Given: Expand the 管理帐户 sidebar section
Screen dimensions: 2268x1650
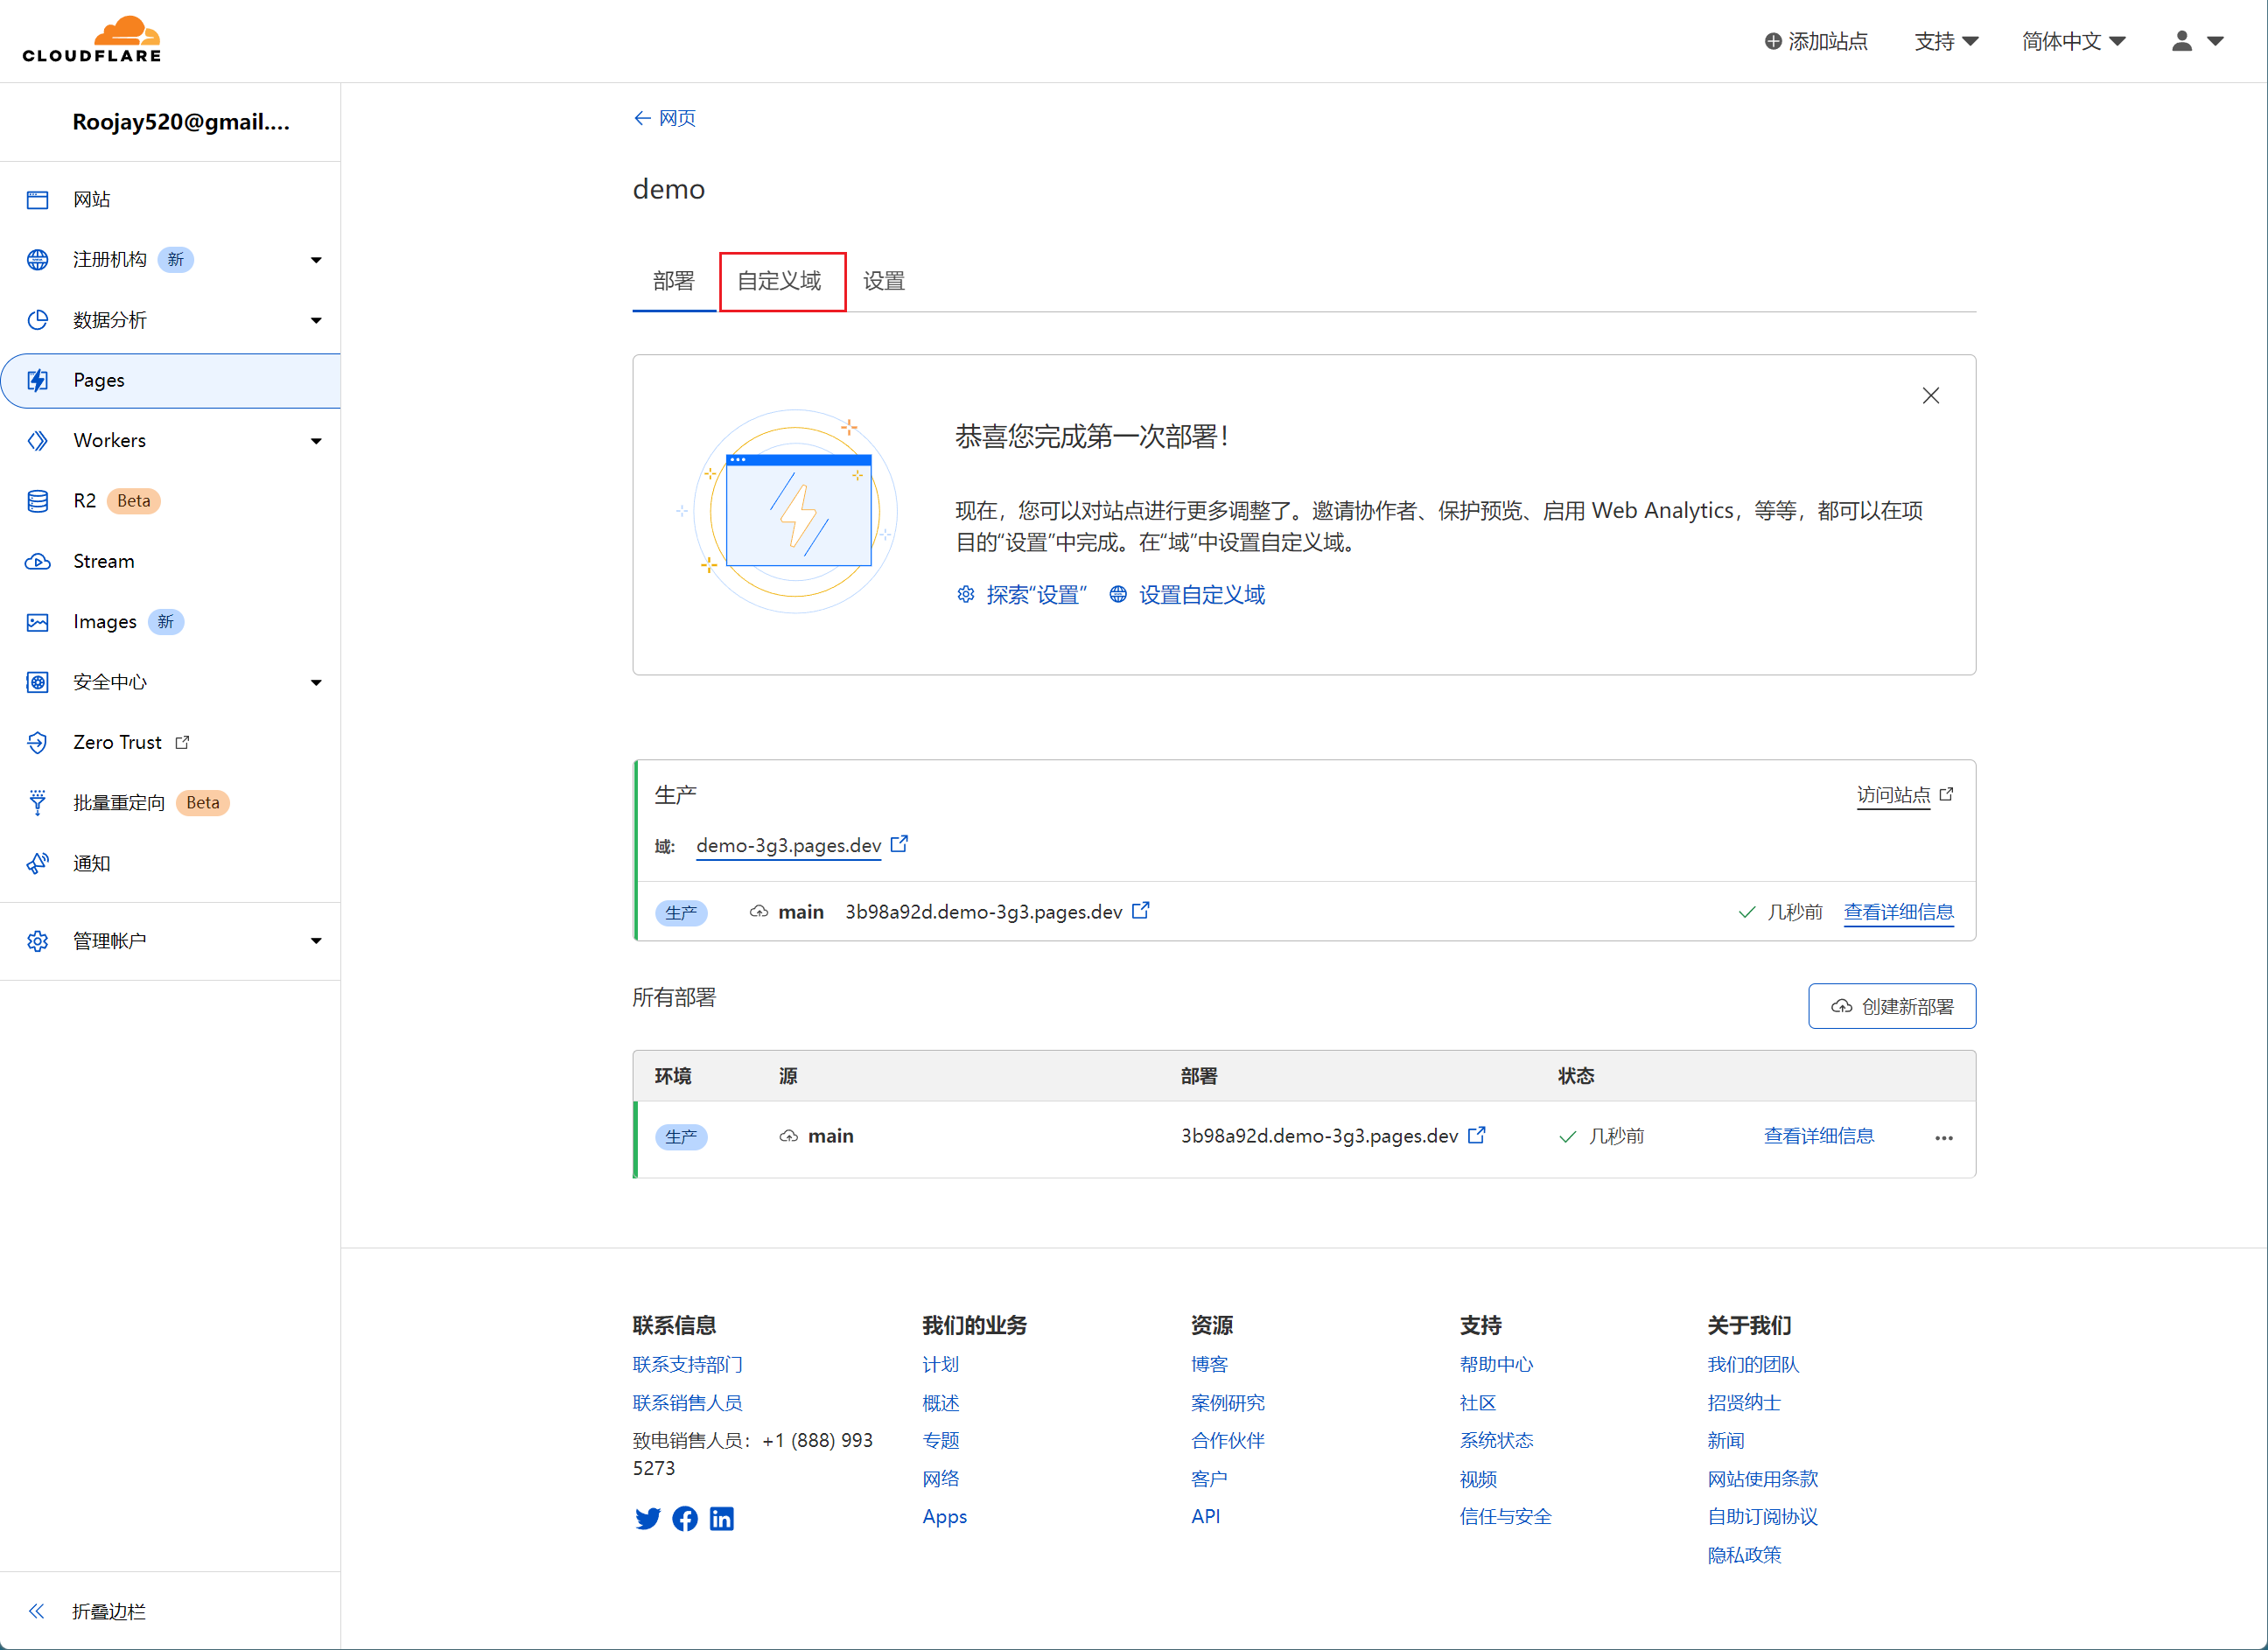Looking at the screenshot, I should click(x=316, y=941).
